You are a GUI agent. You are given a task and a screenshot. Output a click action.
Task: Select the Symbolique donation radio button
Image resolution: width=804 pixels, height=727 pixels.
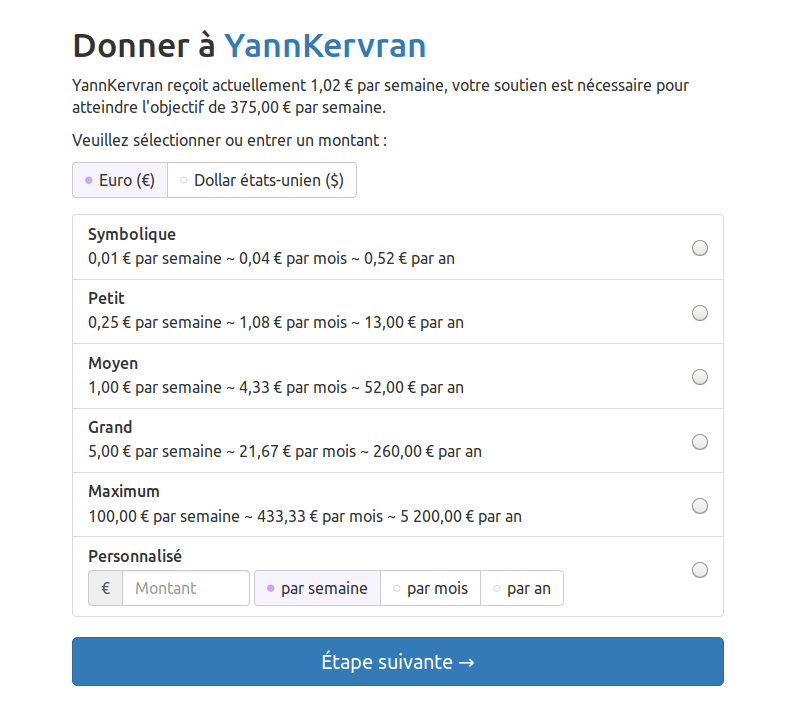tap(700, 248)
